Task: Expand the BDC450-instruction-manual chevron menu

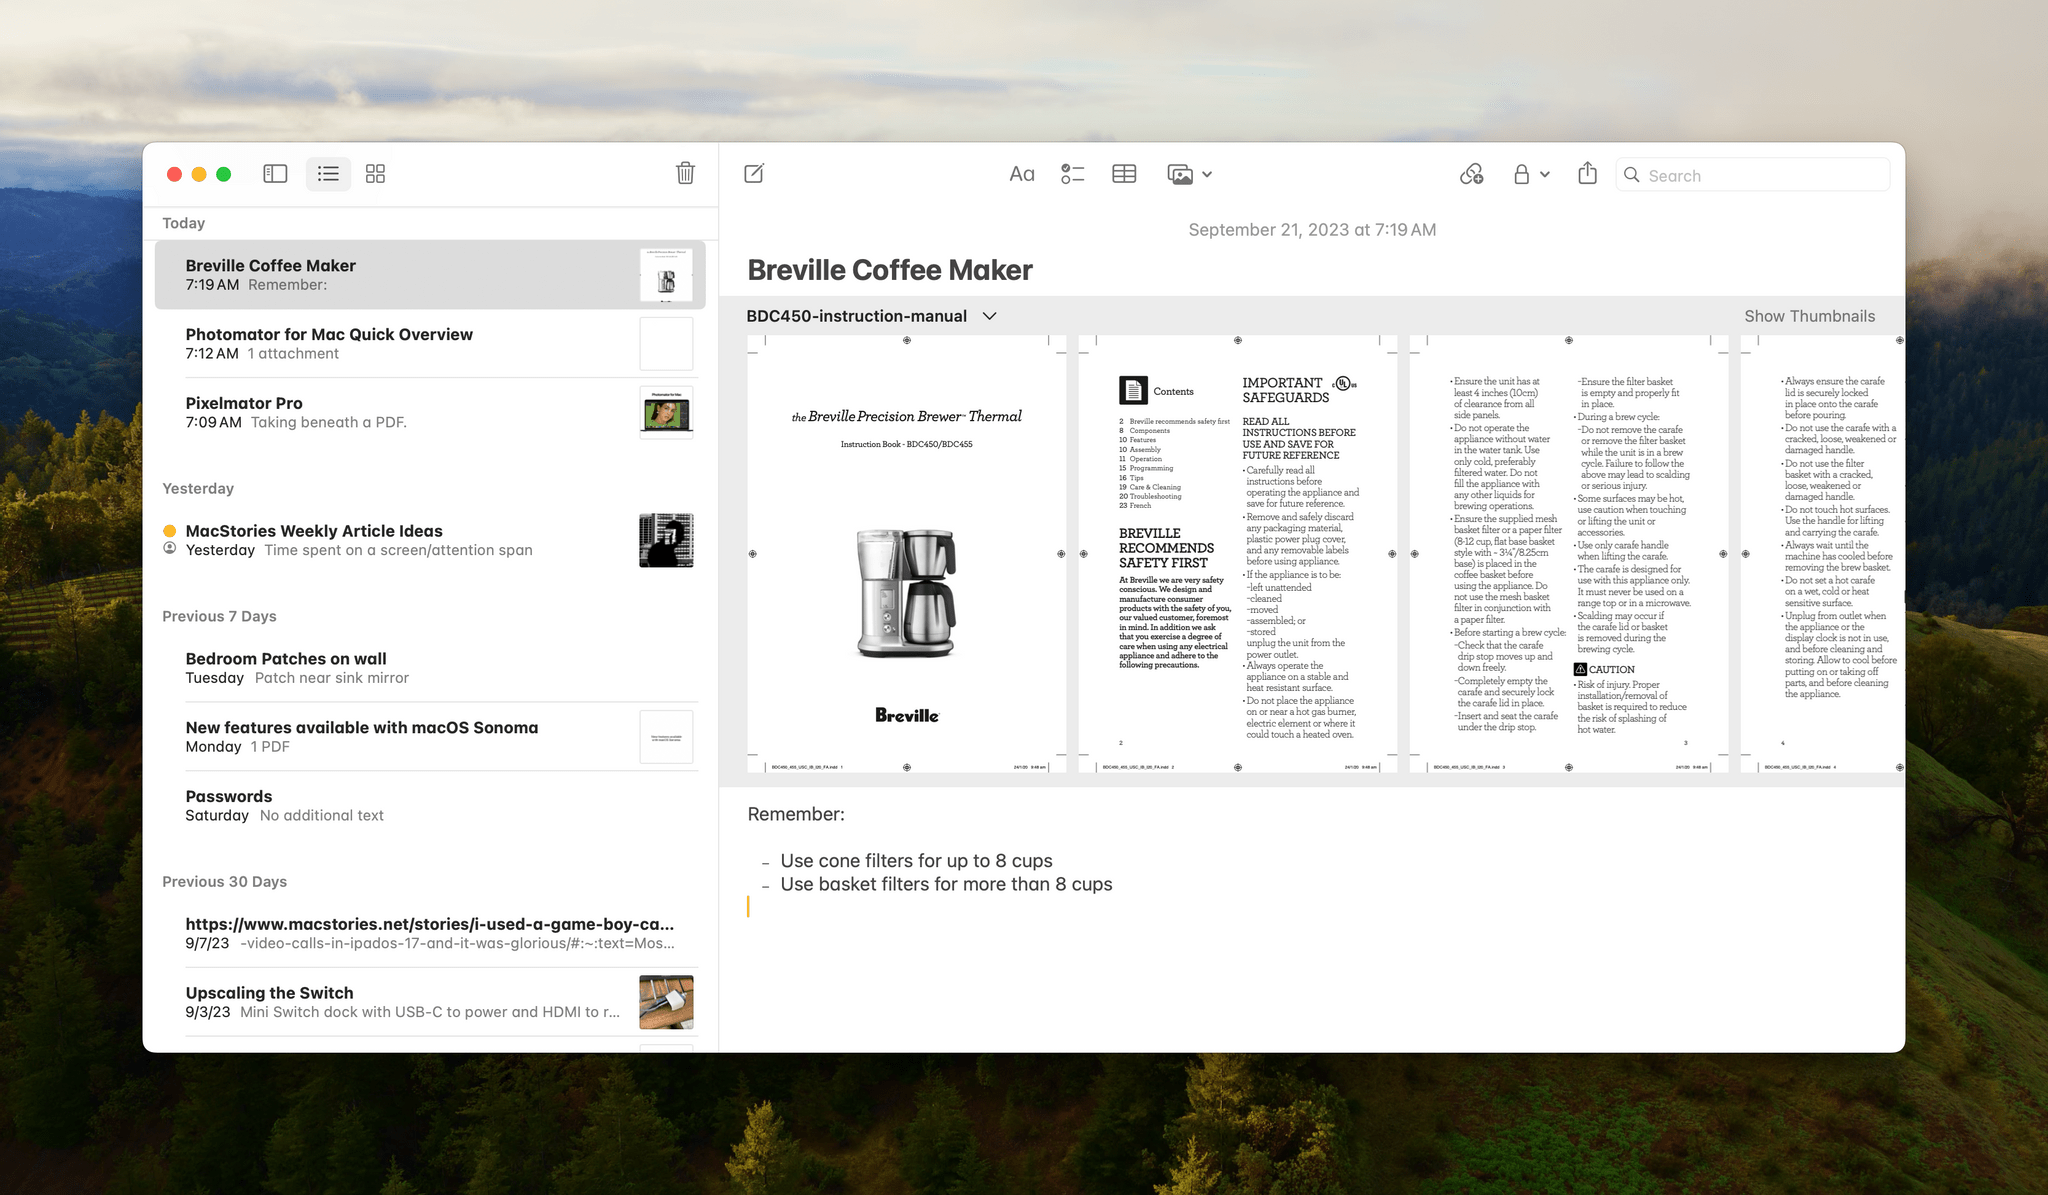Action: (990, 316)
